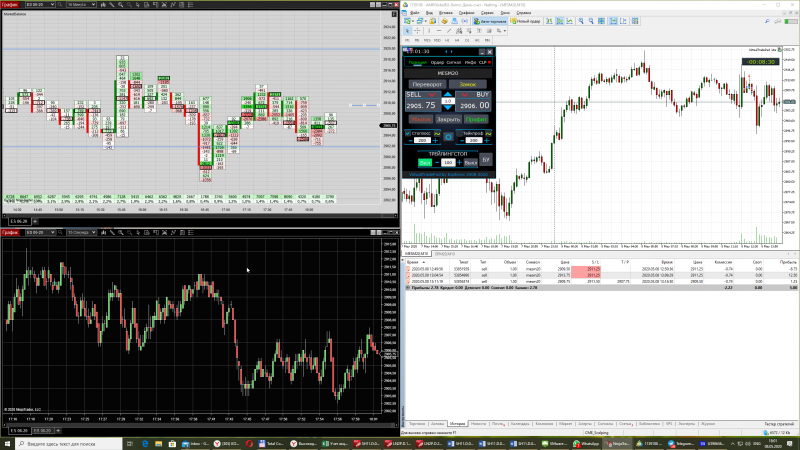This screenshot has height=450, width=800.
Task: Open the История tab in MetaTrader terminal
Action: pos(457,424)
